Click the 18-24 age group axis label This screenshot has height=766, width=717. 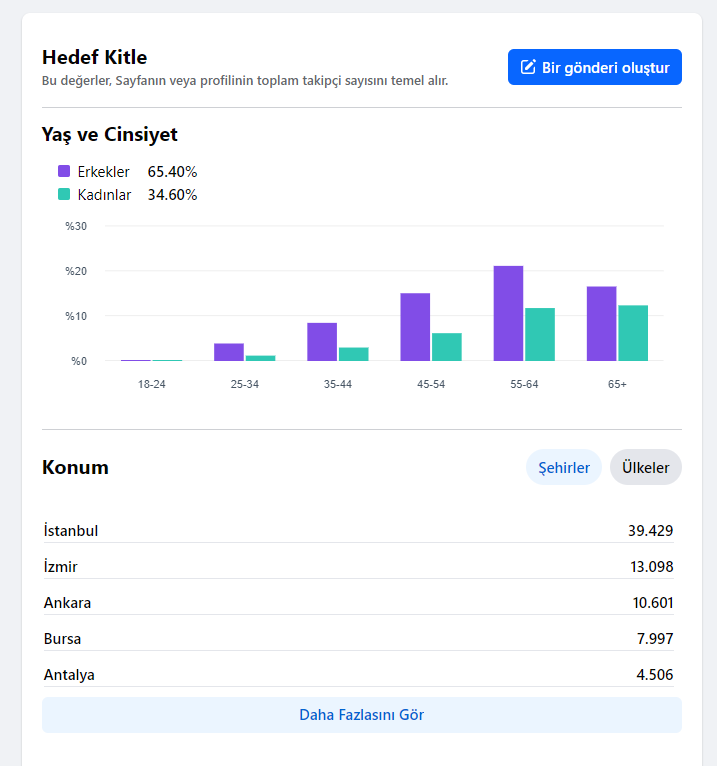click(151, 384)
